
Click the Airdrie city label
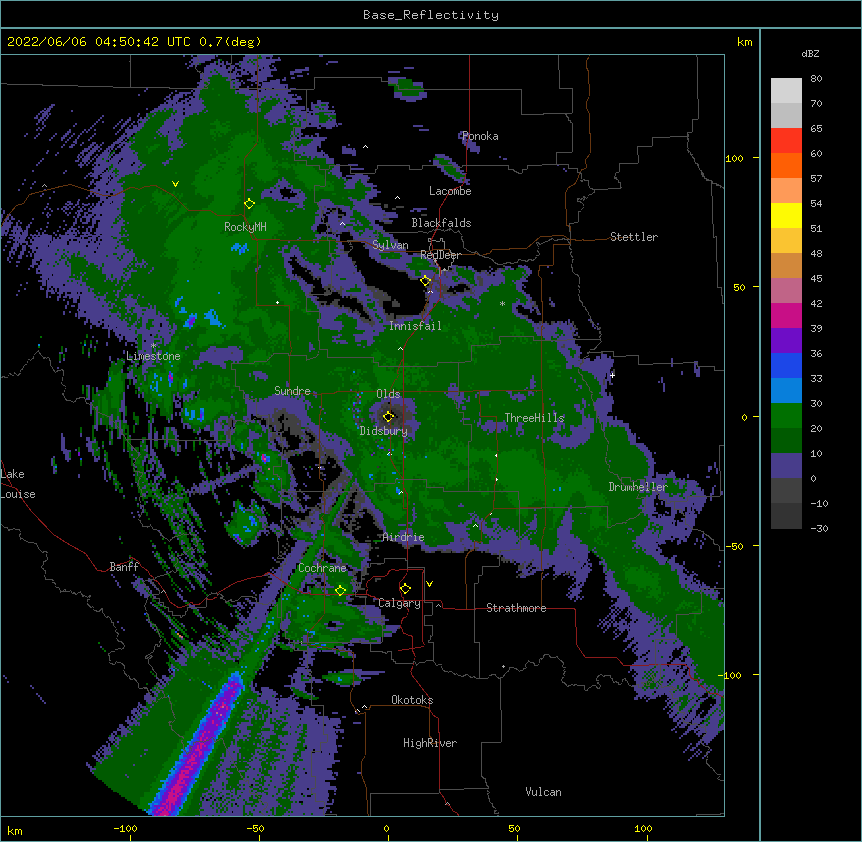(404, 537)
